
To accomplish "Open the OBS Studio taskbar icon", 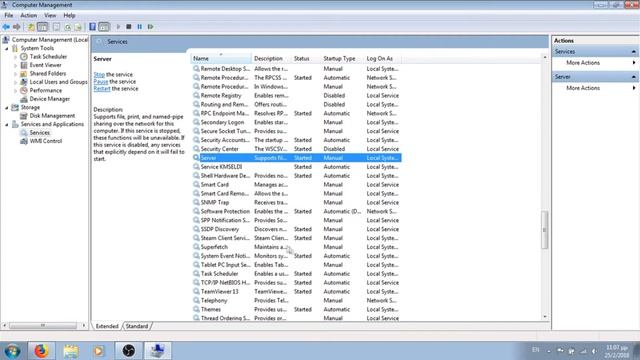I will click(x=129, y=351).
